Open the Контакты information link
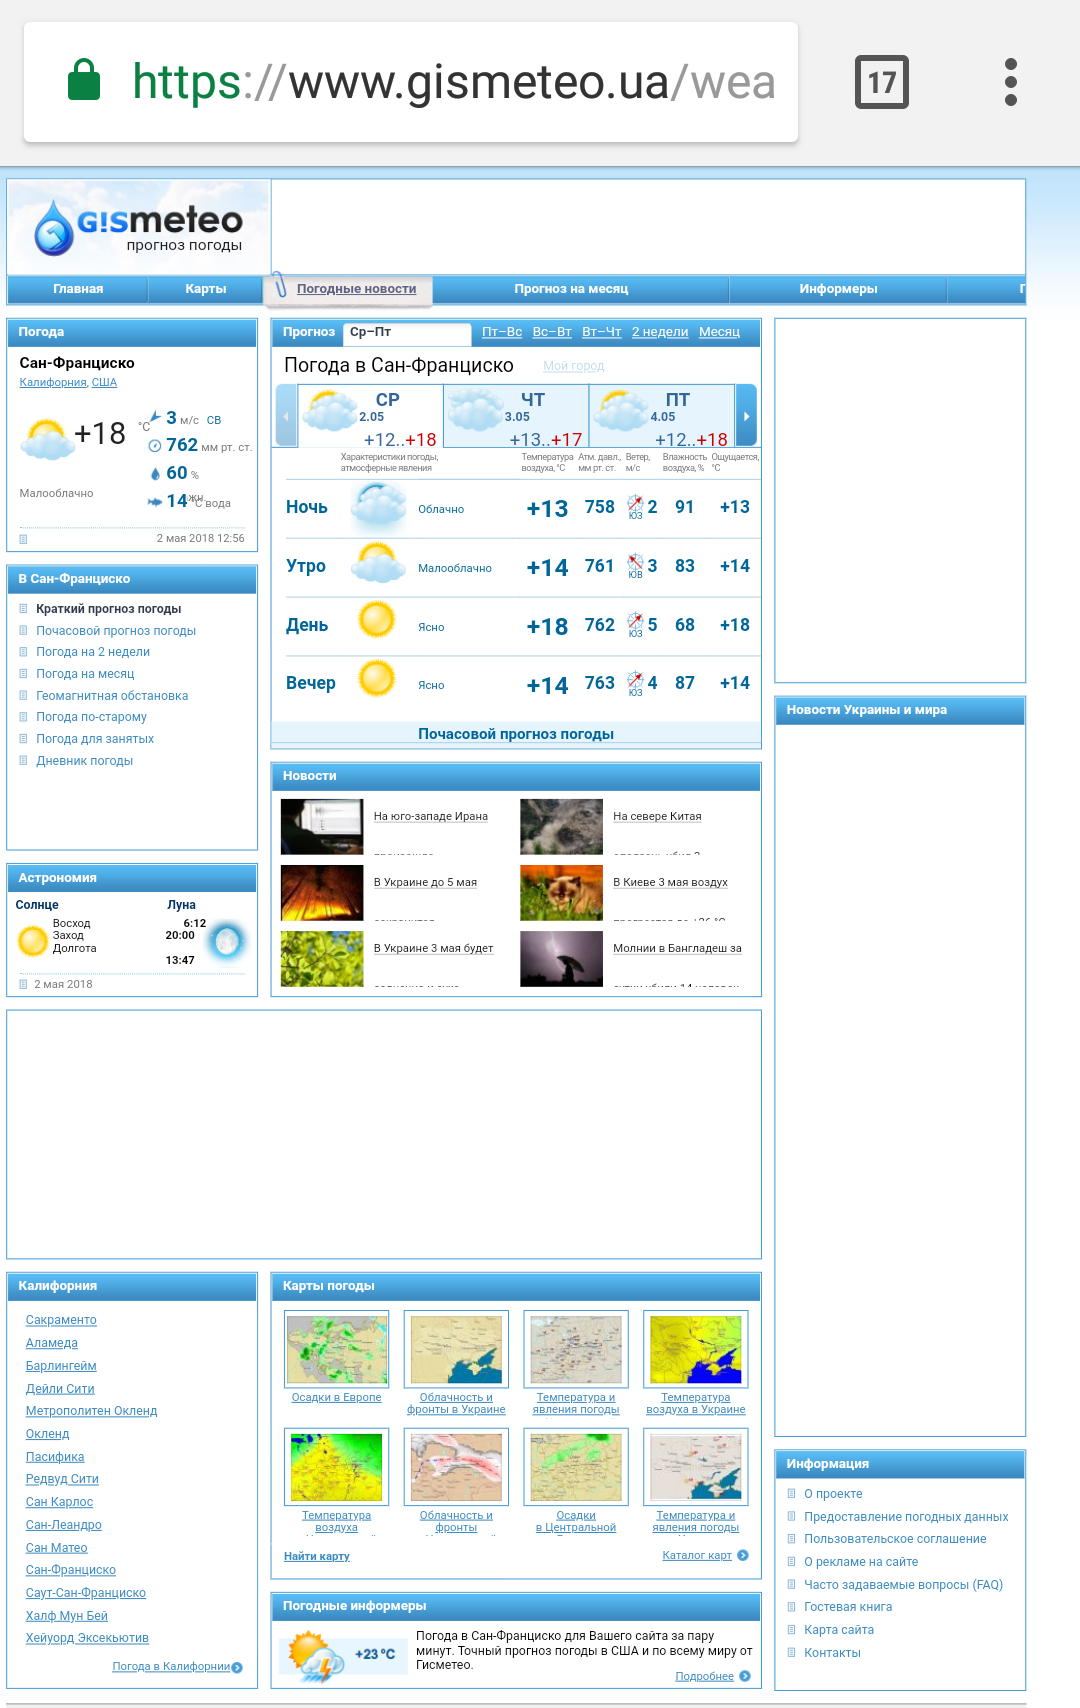Screen dimensions: 1080x1708 pyautogui.click(x=832, y=1653)
